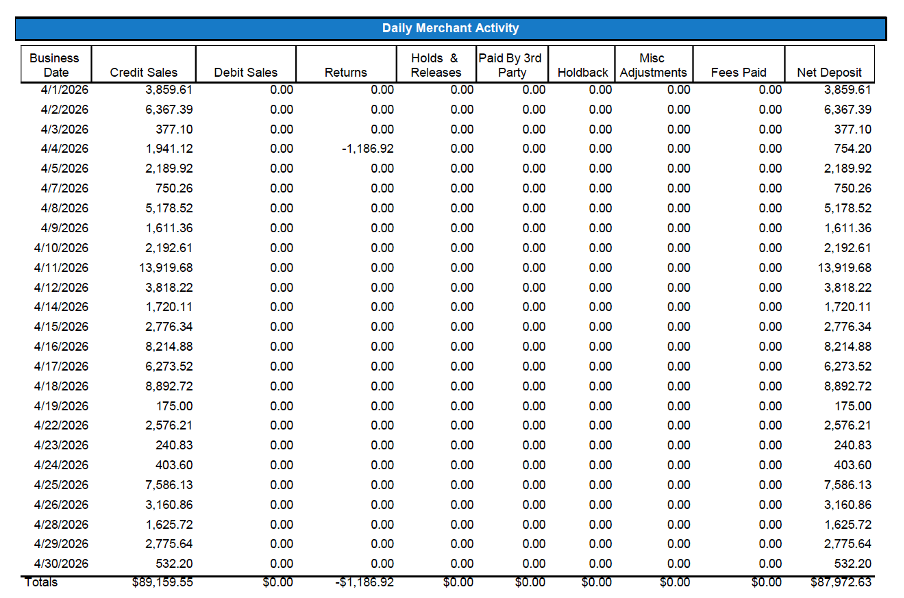Click the 4/18/2026 business date
The height and width of the screenshot is (598, 904).
[x=61, y=386]
